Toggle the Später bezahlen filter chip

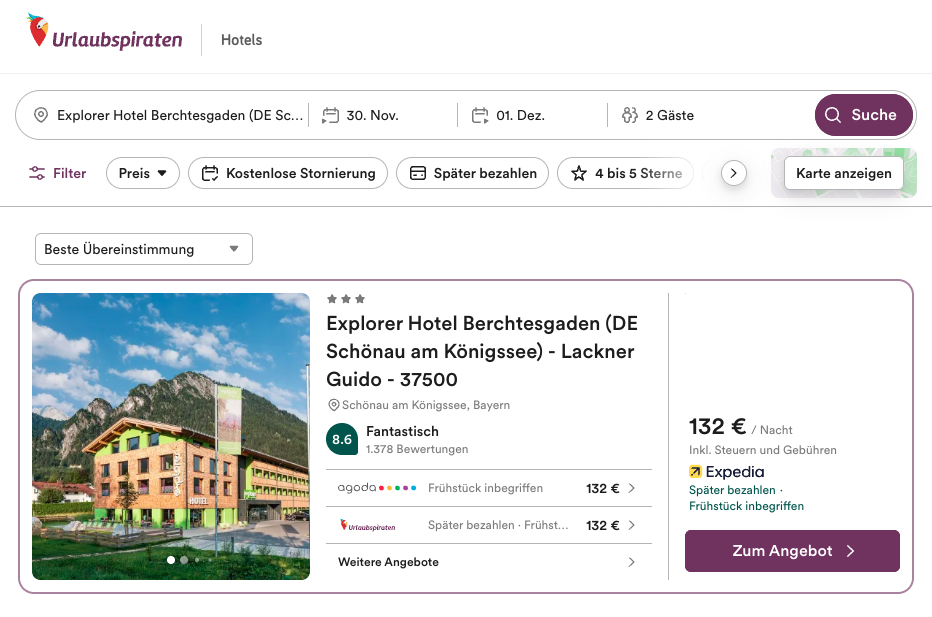click(472, 173)
